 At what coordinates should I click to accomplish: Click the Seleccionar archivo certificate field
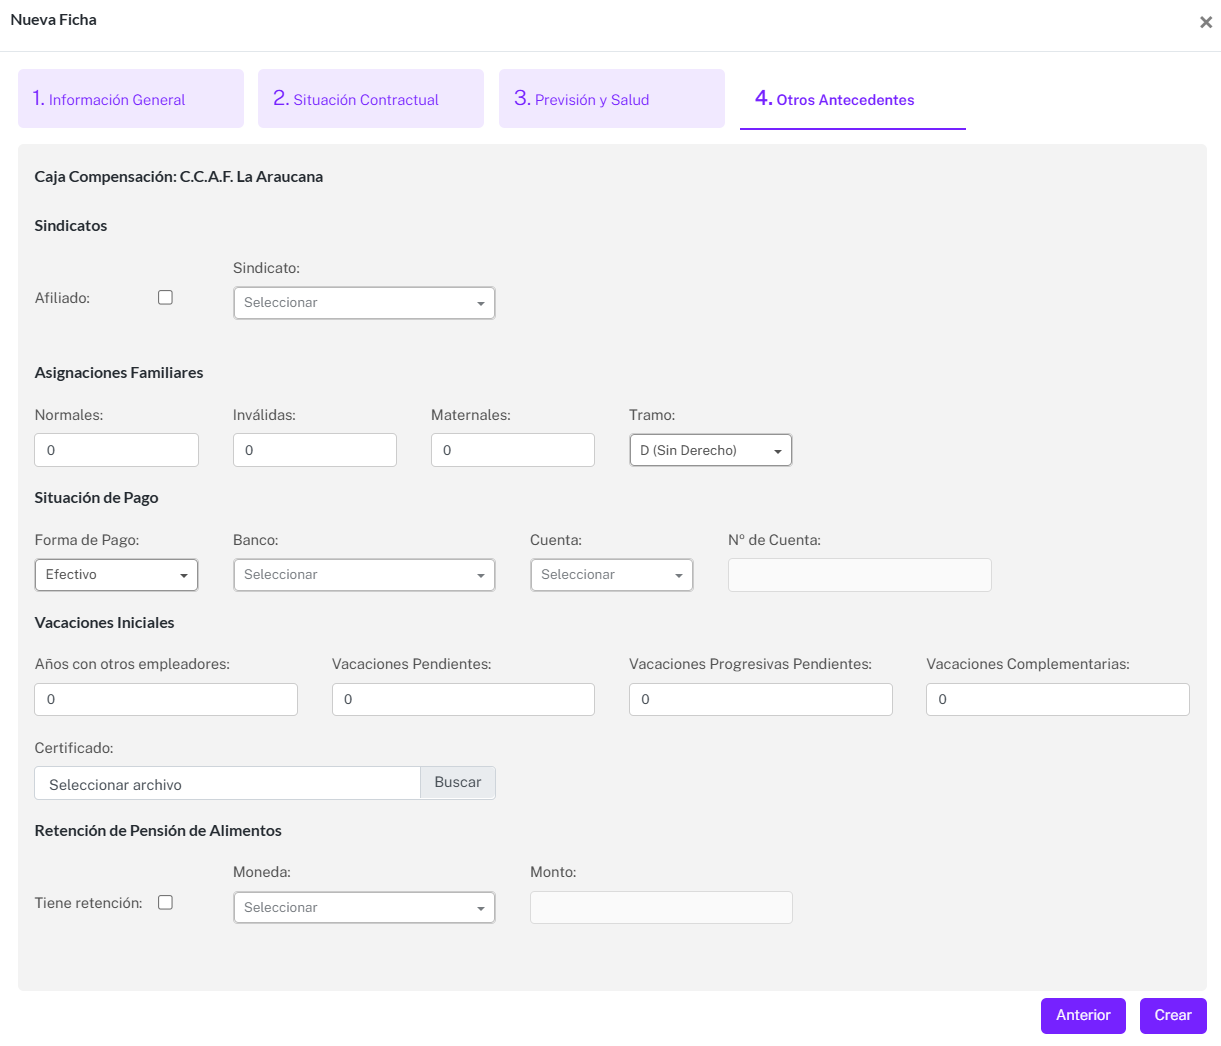coord(227,784)
